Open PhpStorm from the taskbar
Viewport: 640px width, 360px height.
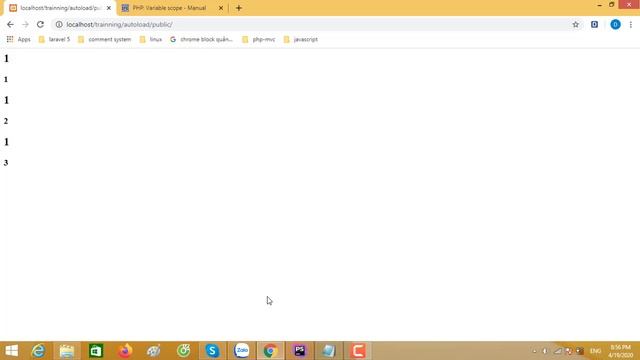tap(300, 351)
